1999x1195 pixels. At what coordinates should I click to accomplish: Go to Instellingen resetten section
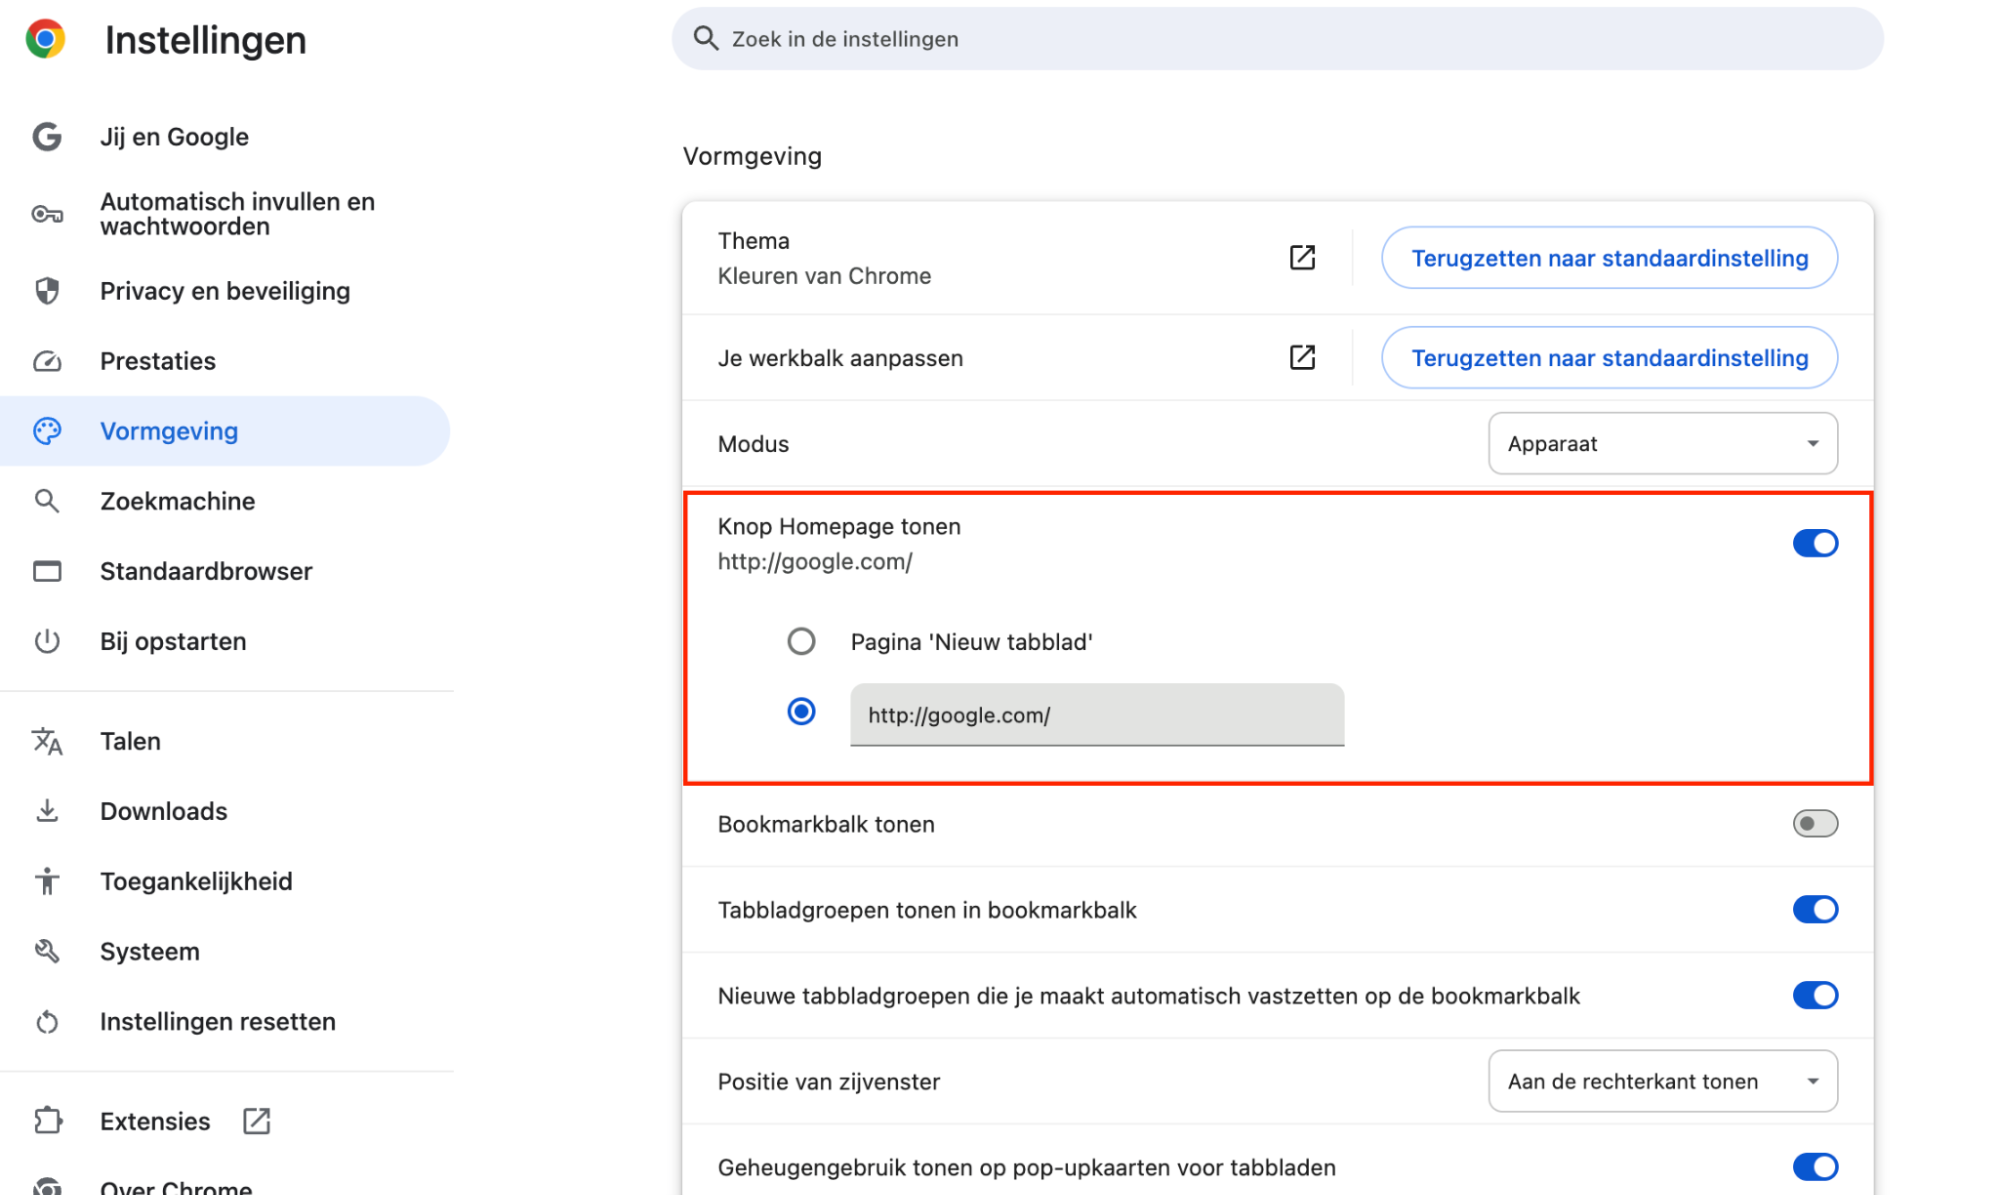[x=217, y=1021]
